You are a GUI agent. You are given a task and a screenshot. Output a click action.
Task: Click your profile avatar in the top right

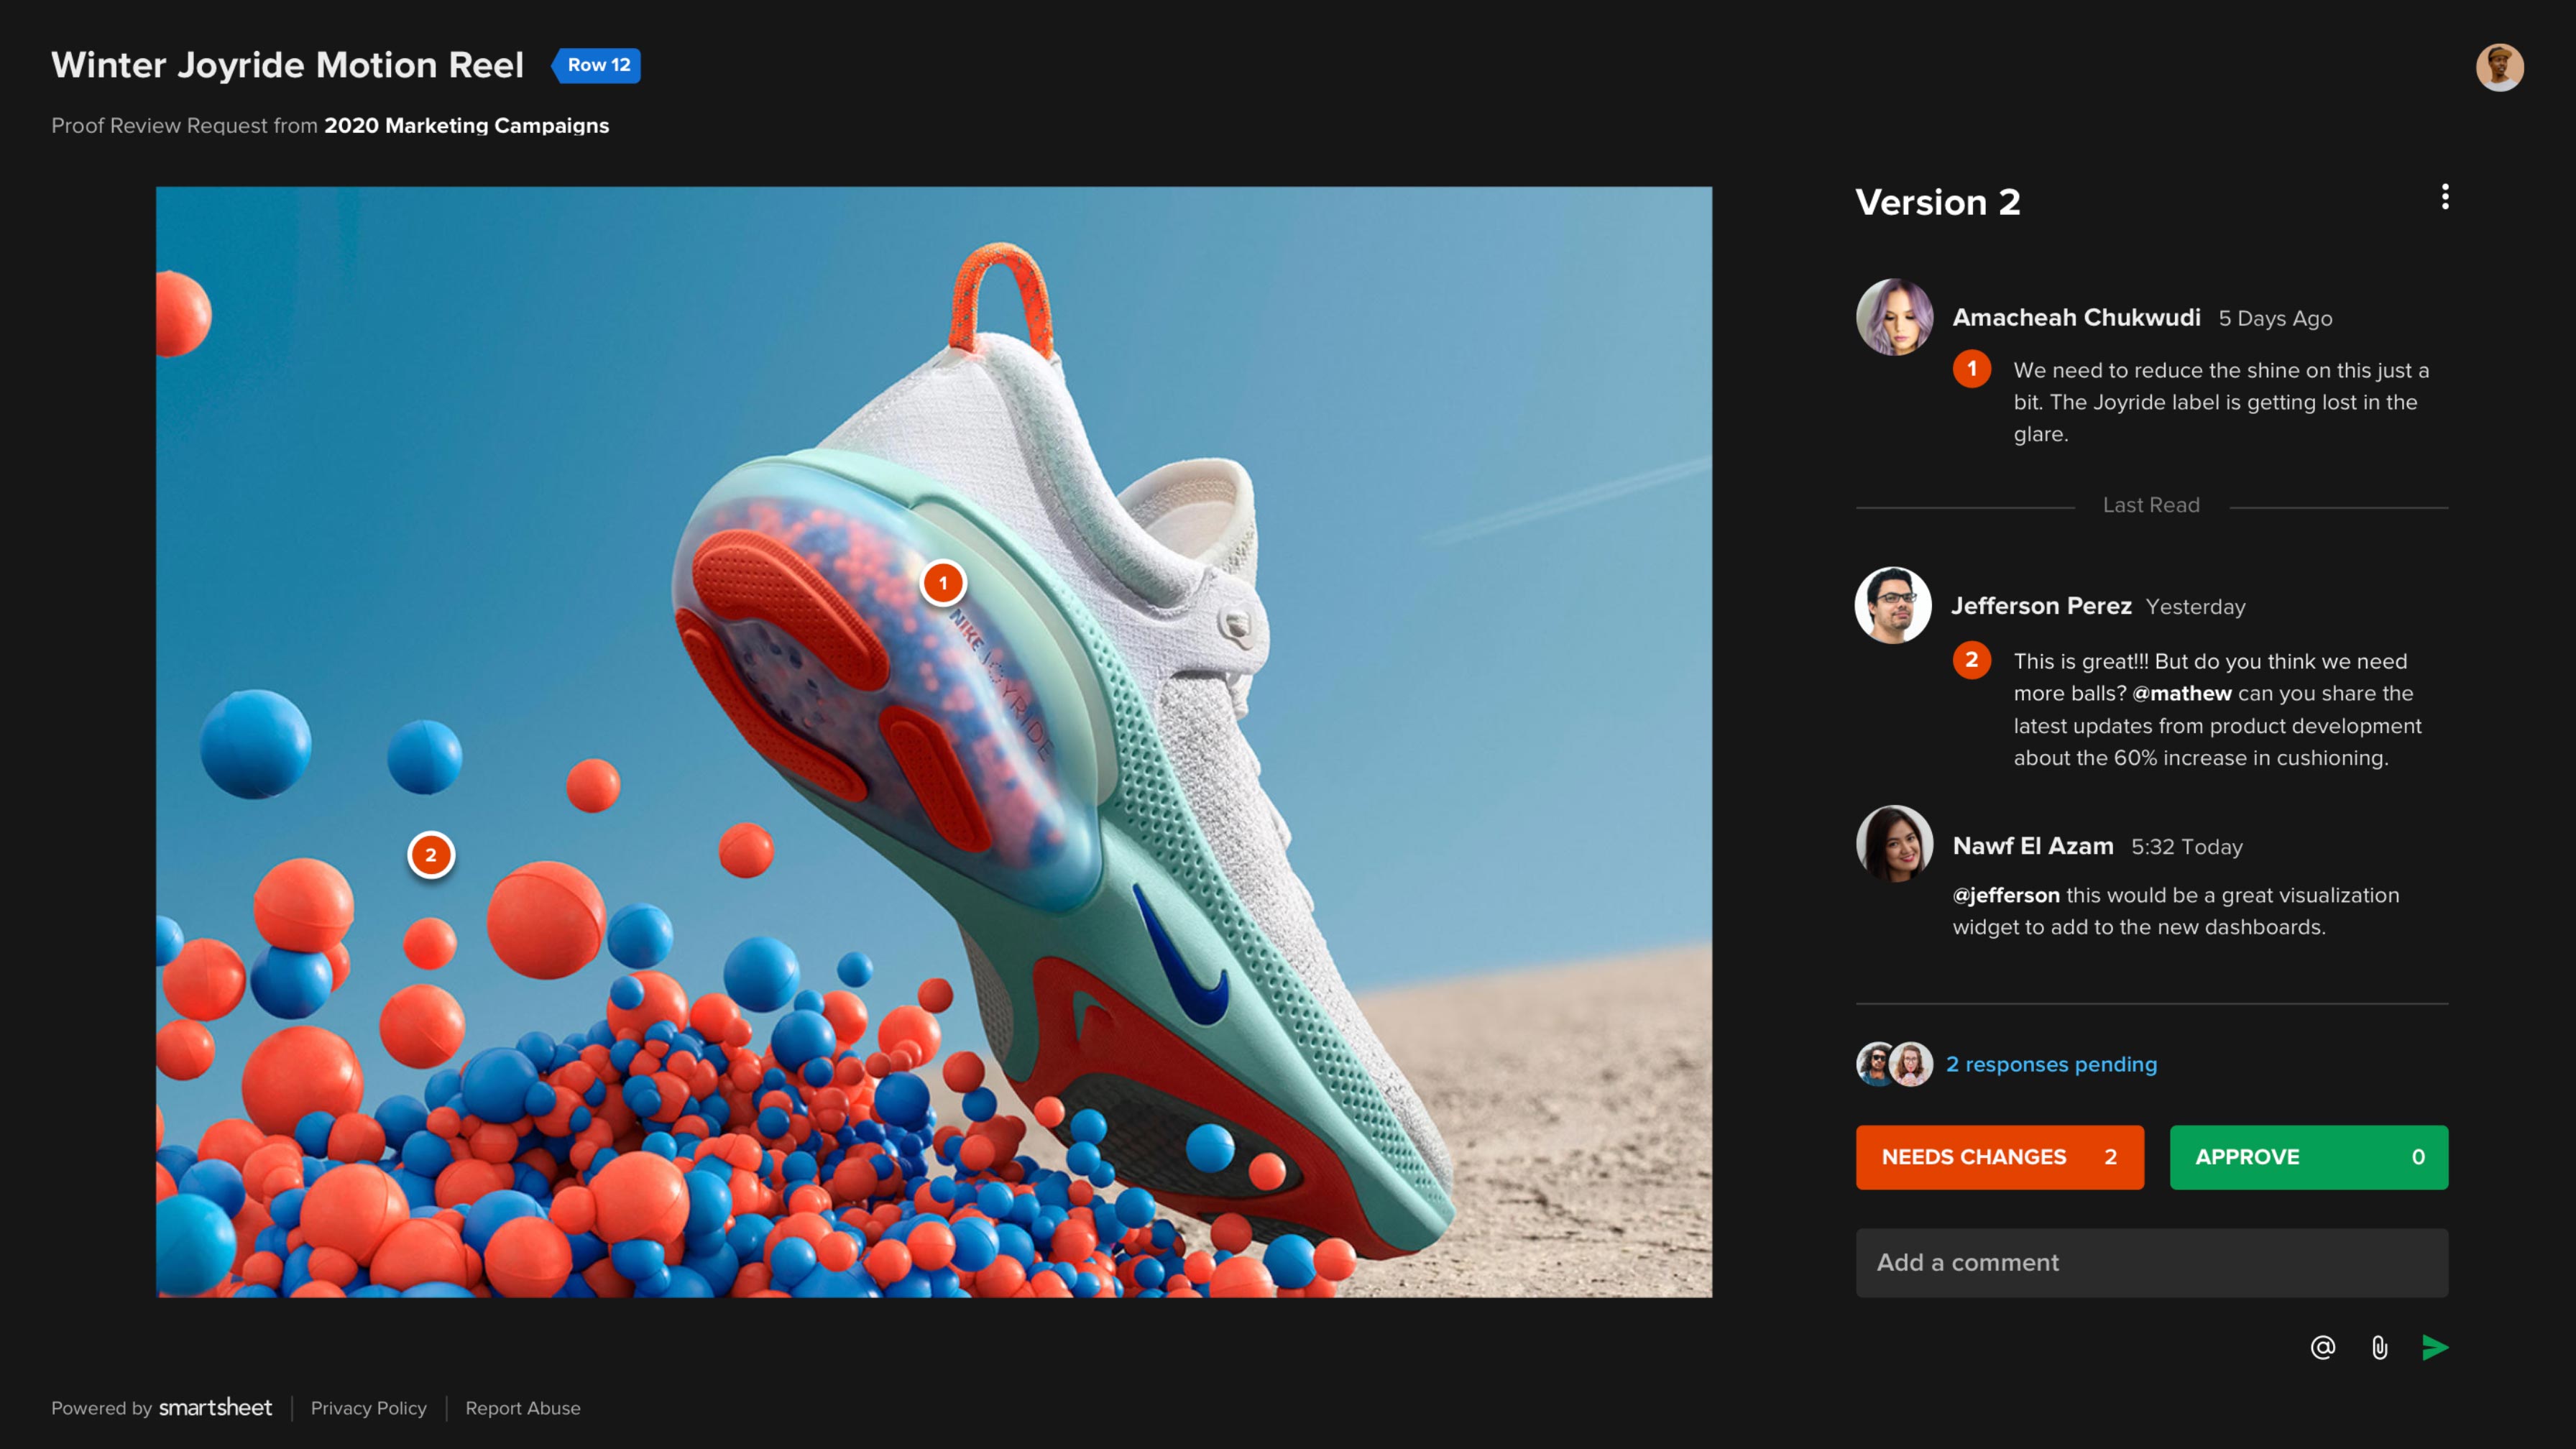2501,66
